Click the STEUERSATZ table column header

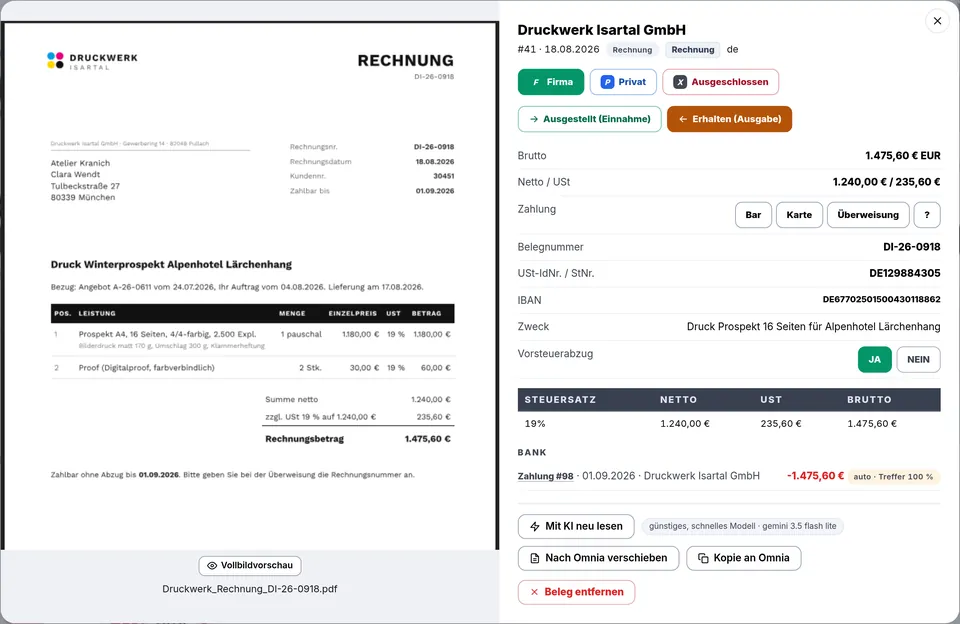tap(560, 399)
